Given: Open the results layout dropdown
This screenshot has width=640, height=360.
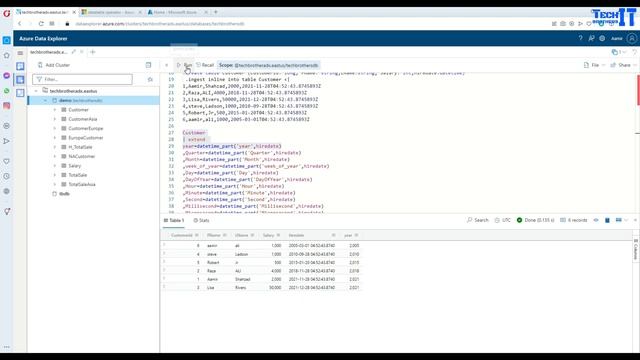Looking at the screenshot, I should [x=622, y=220].
